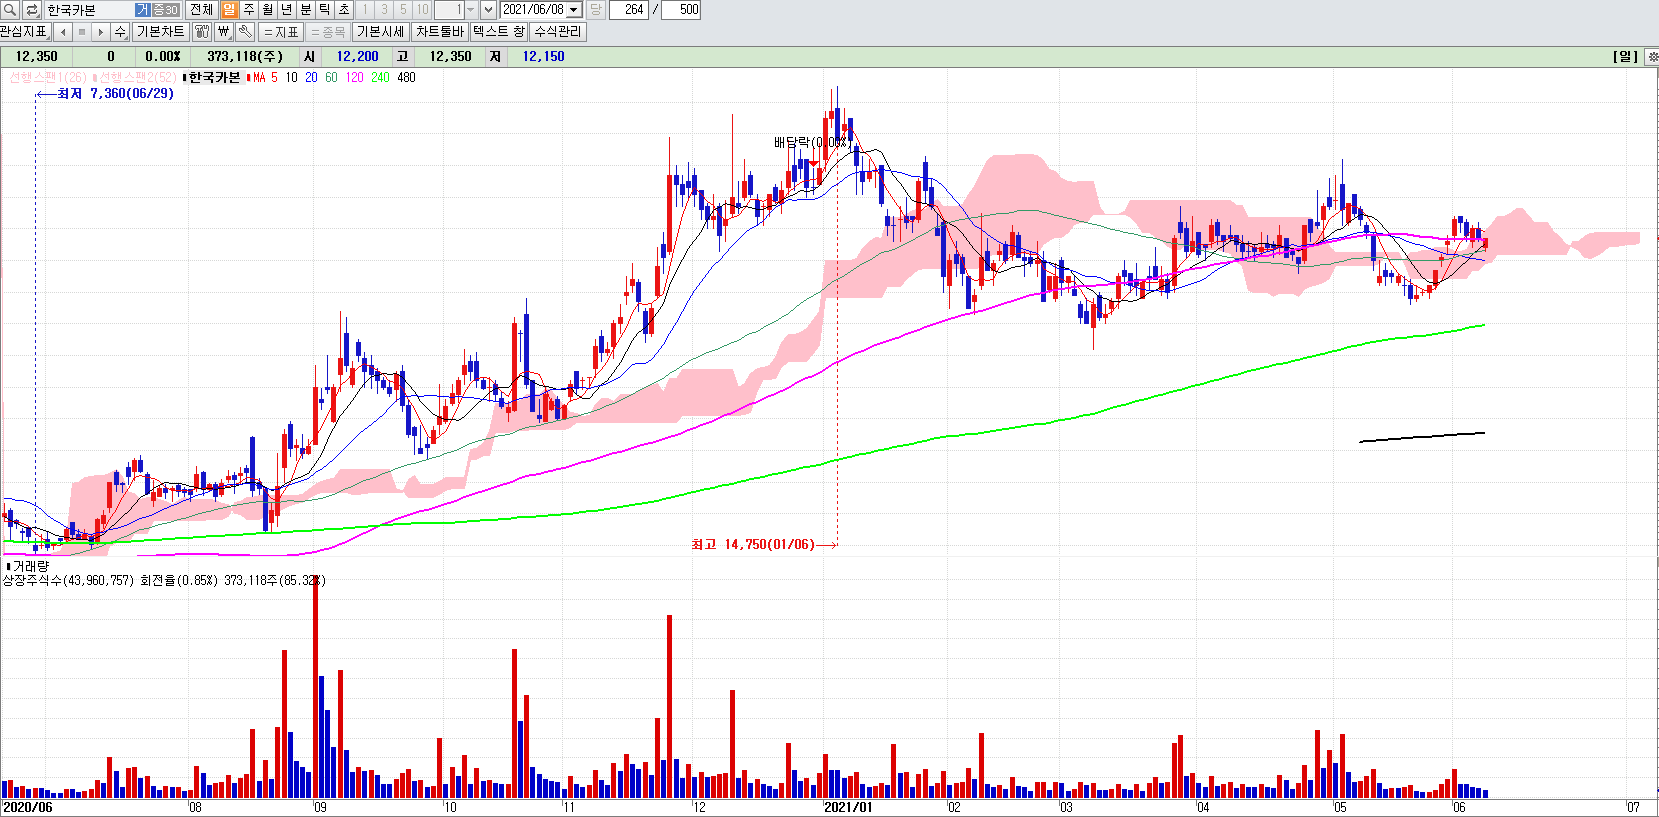Open the 텍스트 창 text window
This screenshot has height=817, width=1659.
(x=498, y=32)
